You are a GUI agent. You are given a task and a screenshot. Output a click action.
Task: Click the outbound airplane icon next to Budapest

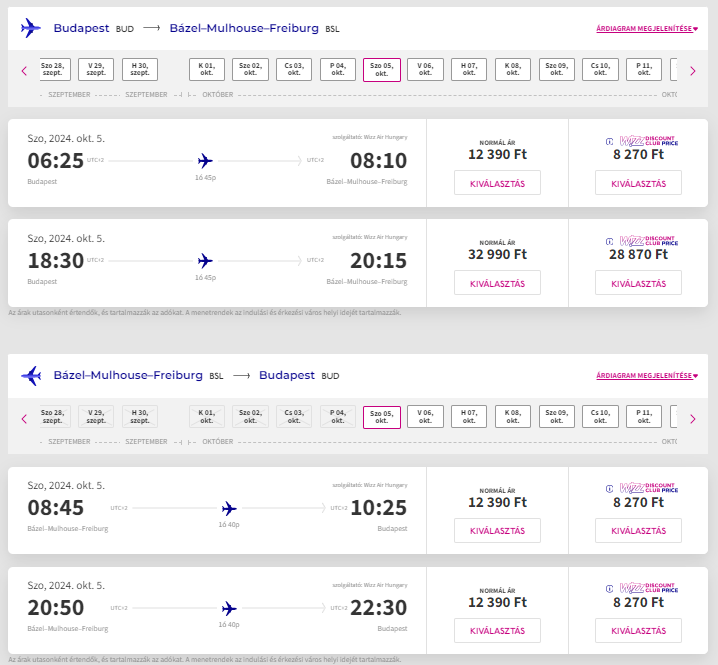click(x=31, y=28)
